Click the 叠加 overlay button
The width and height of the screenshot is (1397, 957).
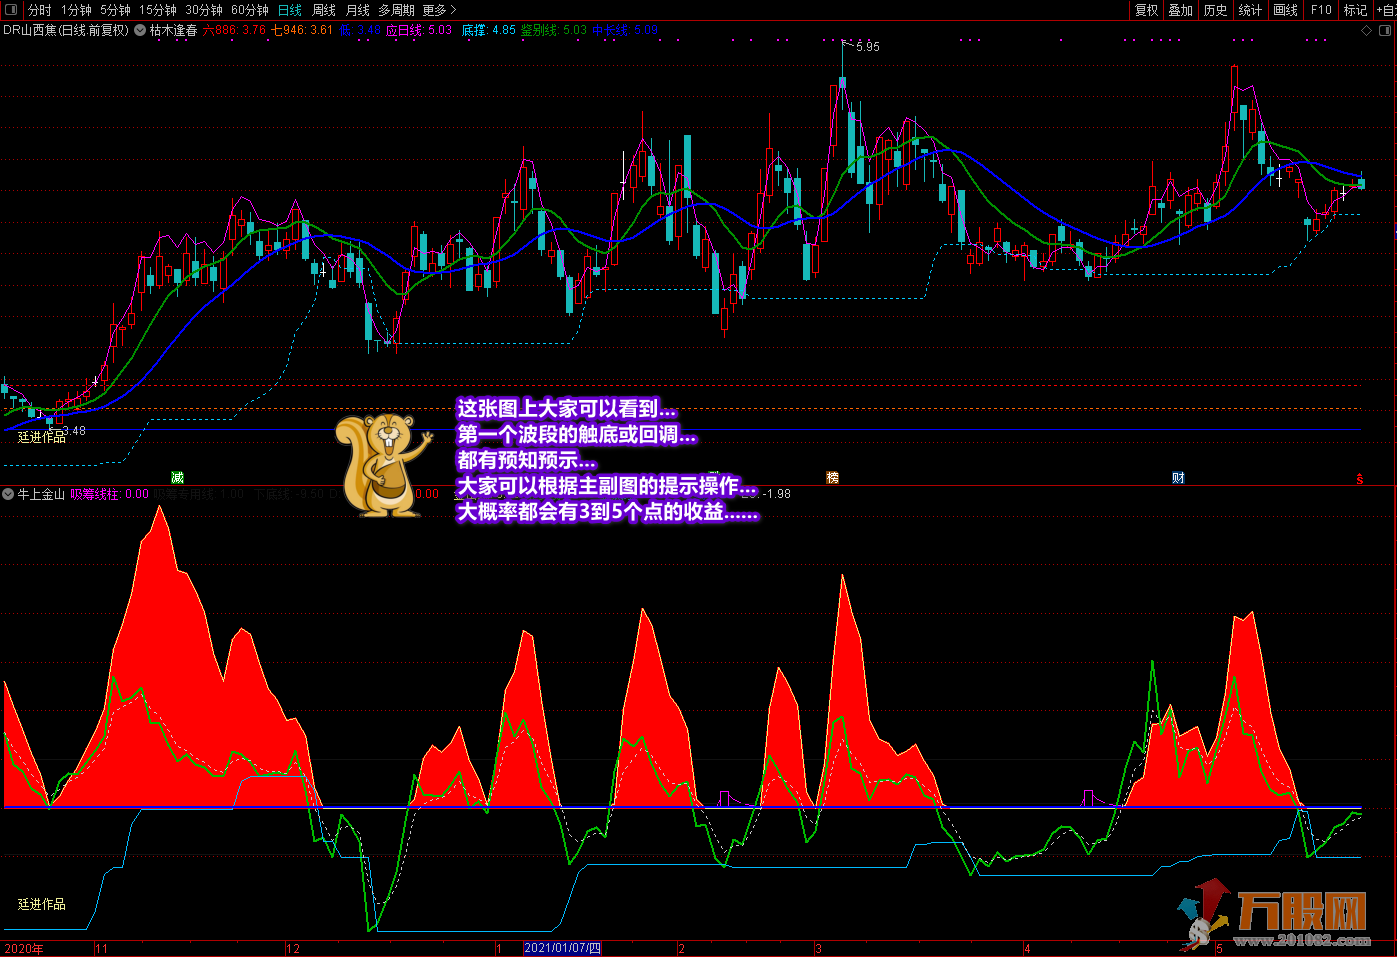tap(1181, 10)
